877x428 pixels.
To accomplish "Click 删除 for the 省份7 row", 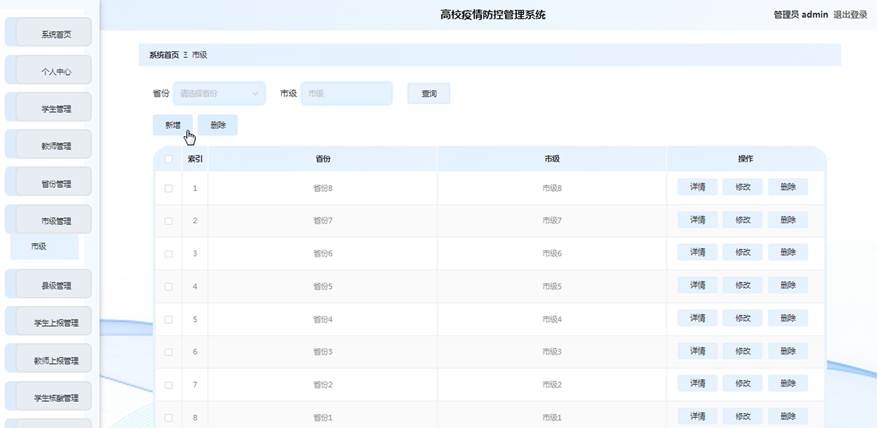I will (788, 219).
